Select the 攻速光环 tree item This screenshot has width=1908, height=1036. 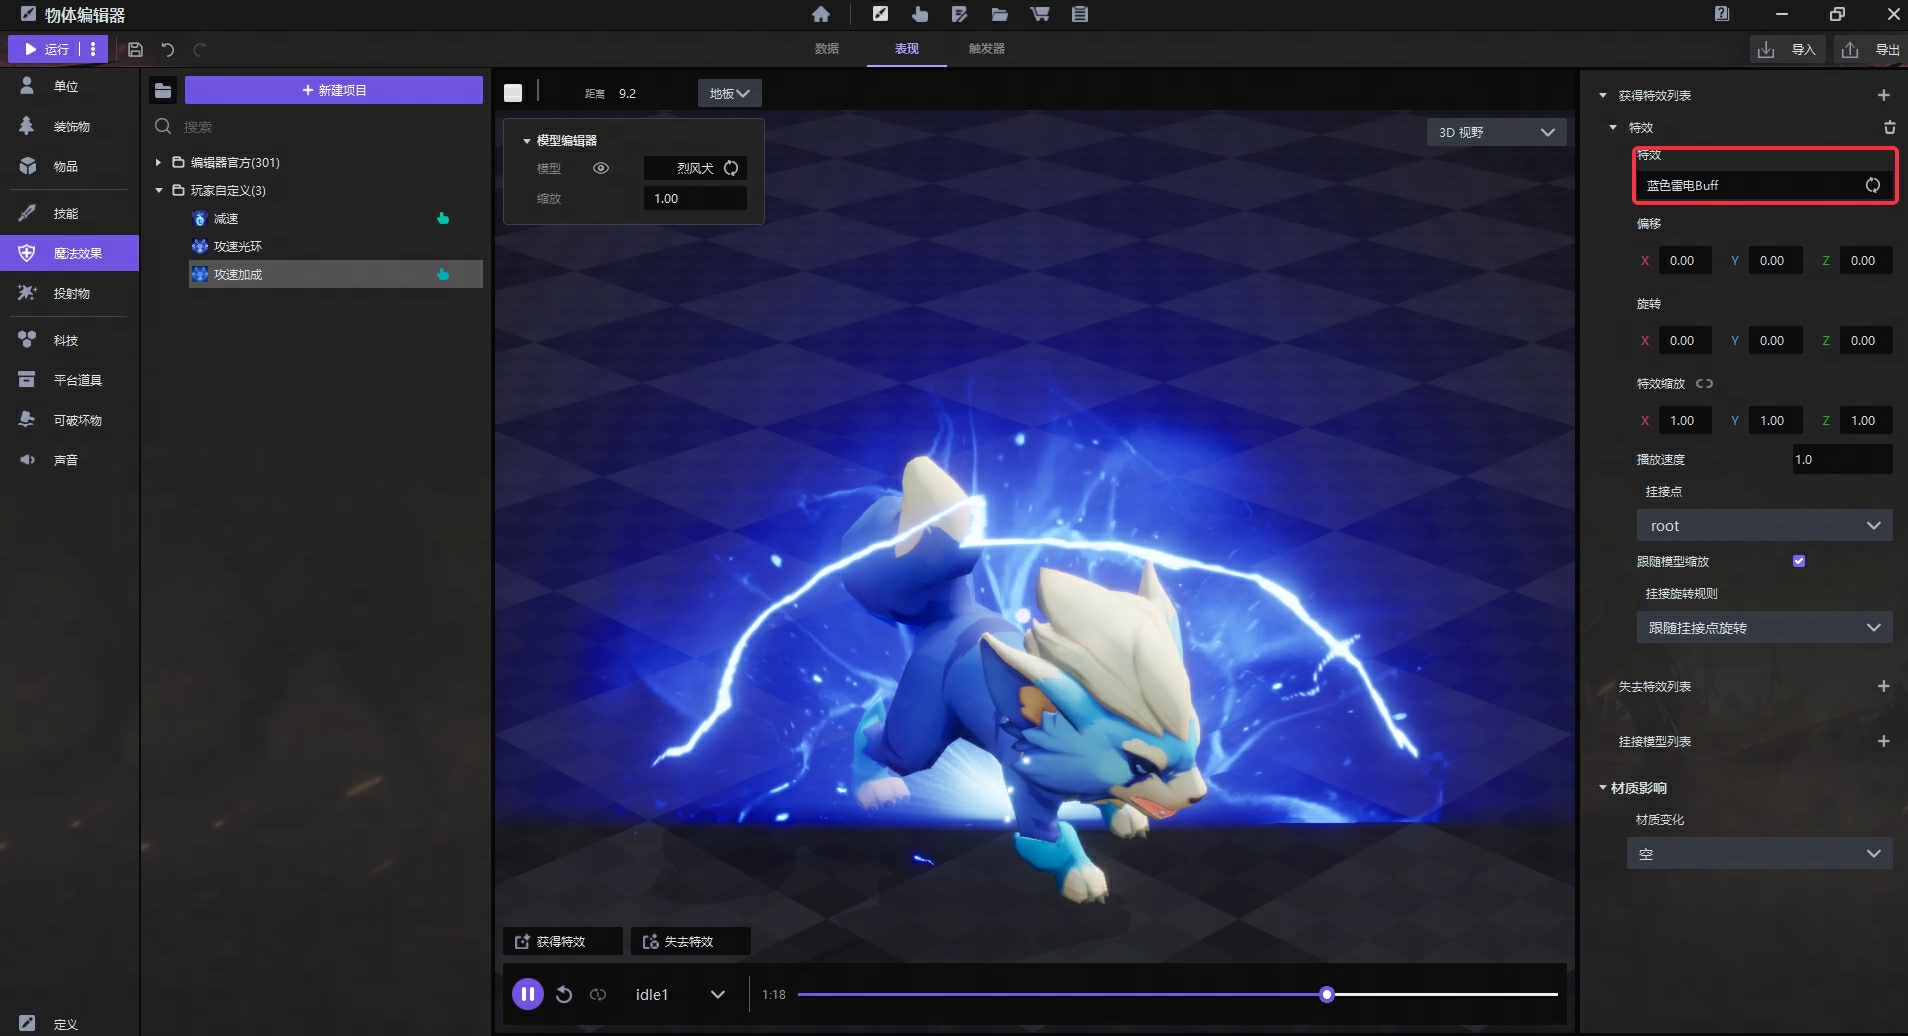(335, 246)
